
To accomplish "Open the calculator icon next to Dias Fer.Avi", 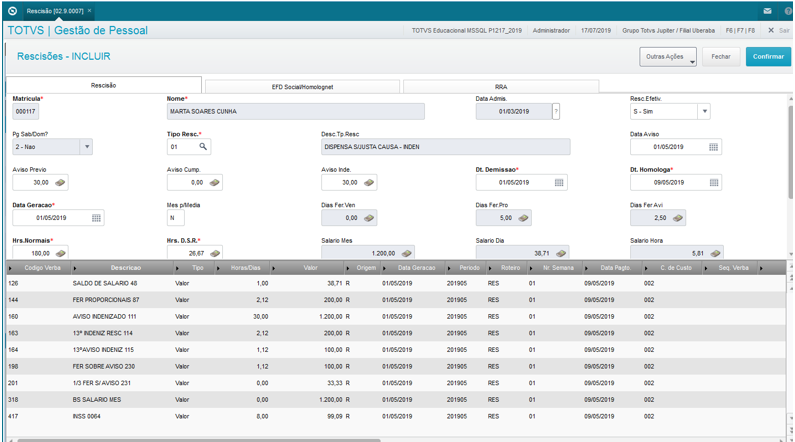I will click(678, 218).
